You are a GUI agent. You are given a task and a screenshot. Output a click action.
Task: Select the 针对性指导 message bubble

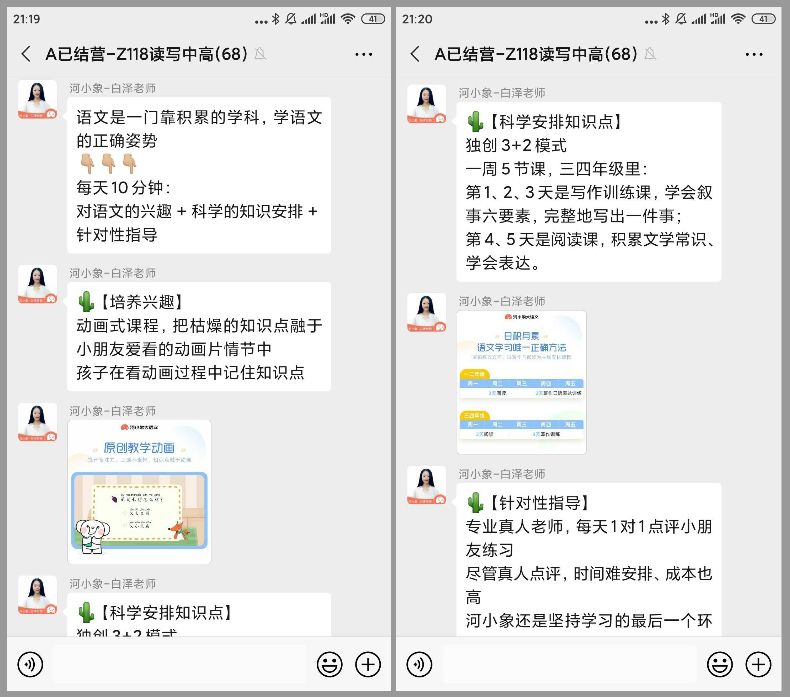point(590,560)
